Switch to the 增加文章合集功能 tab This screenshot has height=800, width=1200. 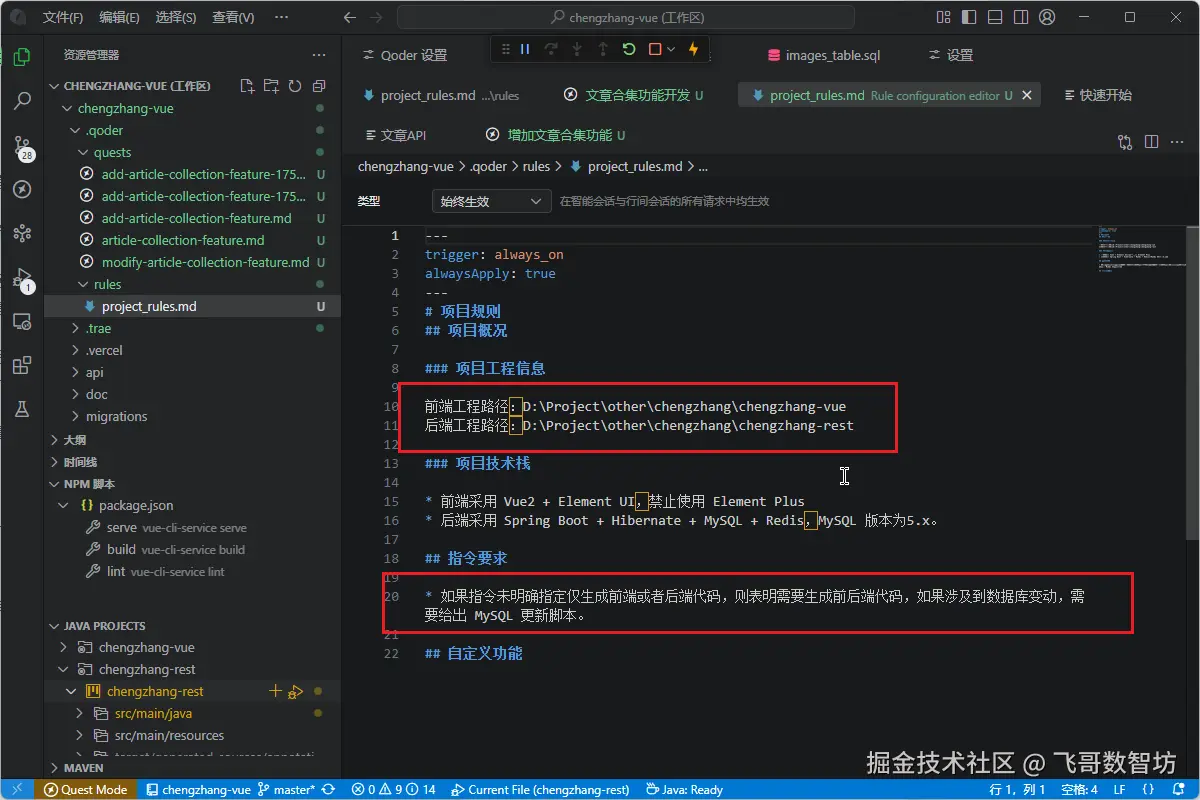click(555, 135)
